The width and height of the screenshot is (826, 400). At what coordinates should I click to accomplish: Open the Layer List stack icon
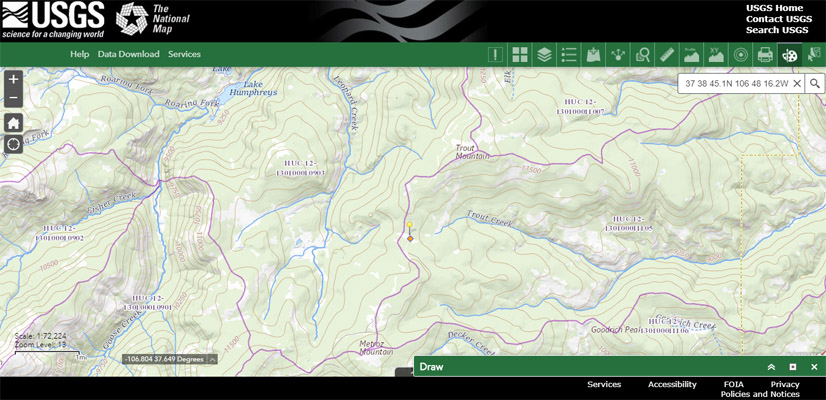[544, 55]
